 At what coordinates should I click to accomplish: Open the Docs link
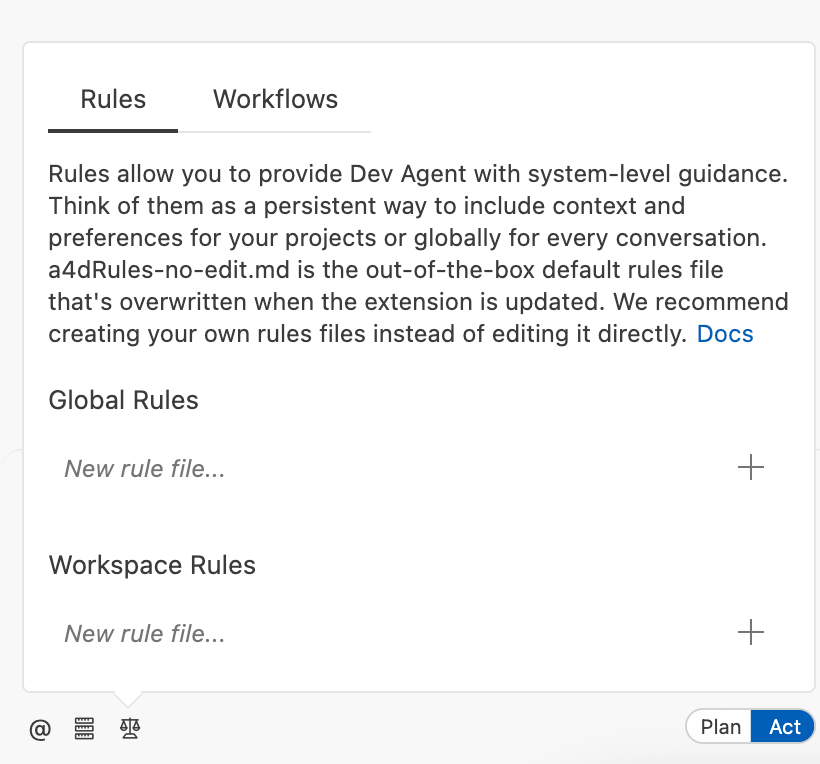click(x=725, y=334)
